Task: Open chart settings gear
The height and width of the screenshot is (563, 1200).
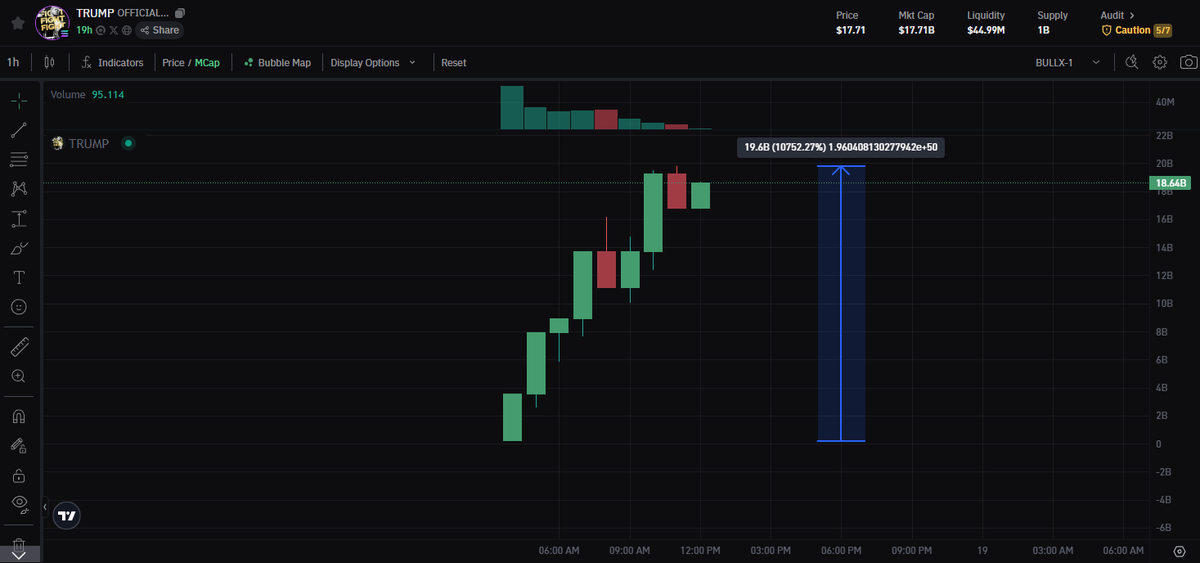Action: pyautogui.click(x=1160, y=62)
